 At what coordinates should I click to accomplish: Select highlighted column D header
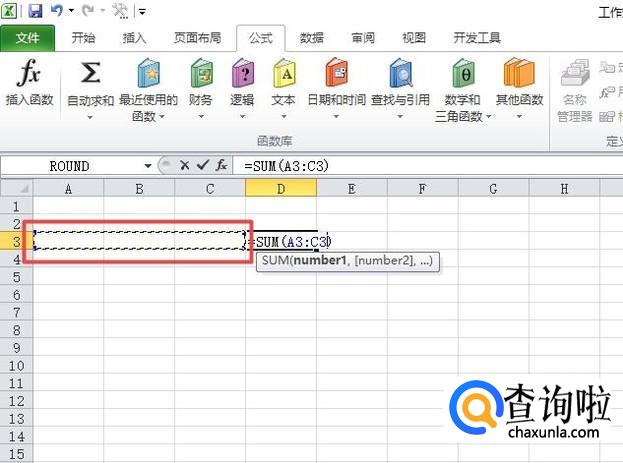pos(281,188)
